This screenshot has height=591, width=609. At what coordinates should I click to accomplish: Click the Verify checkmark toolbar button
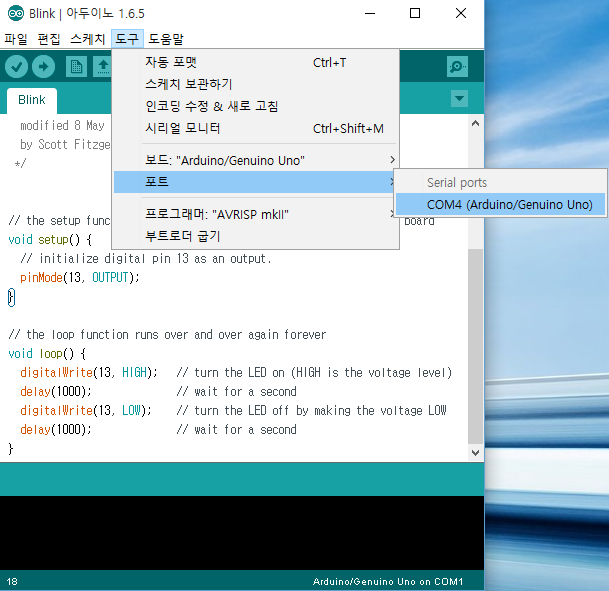(x=16, y=67)
